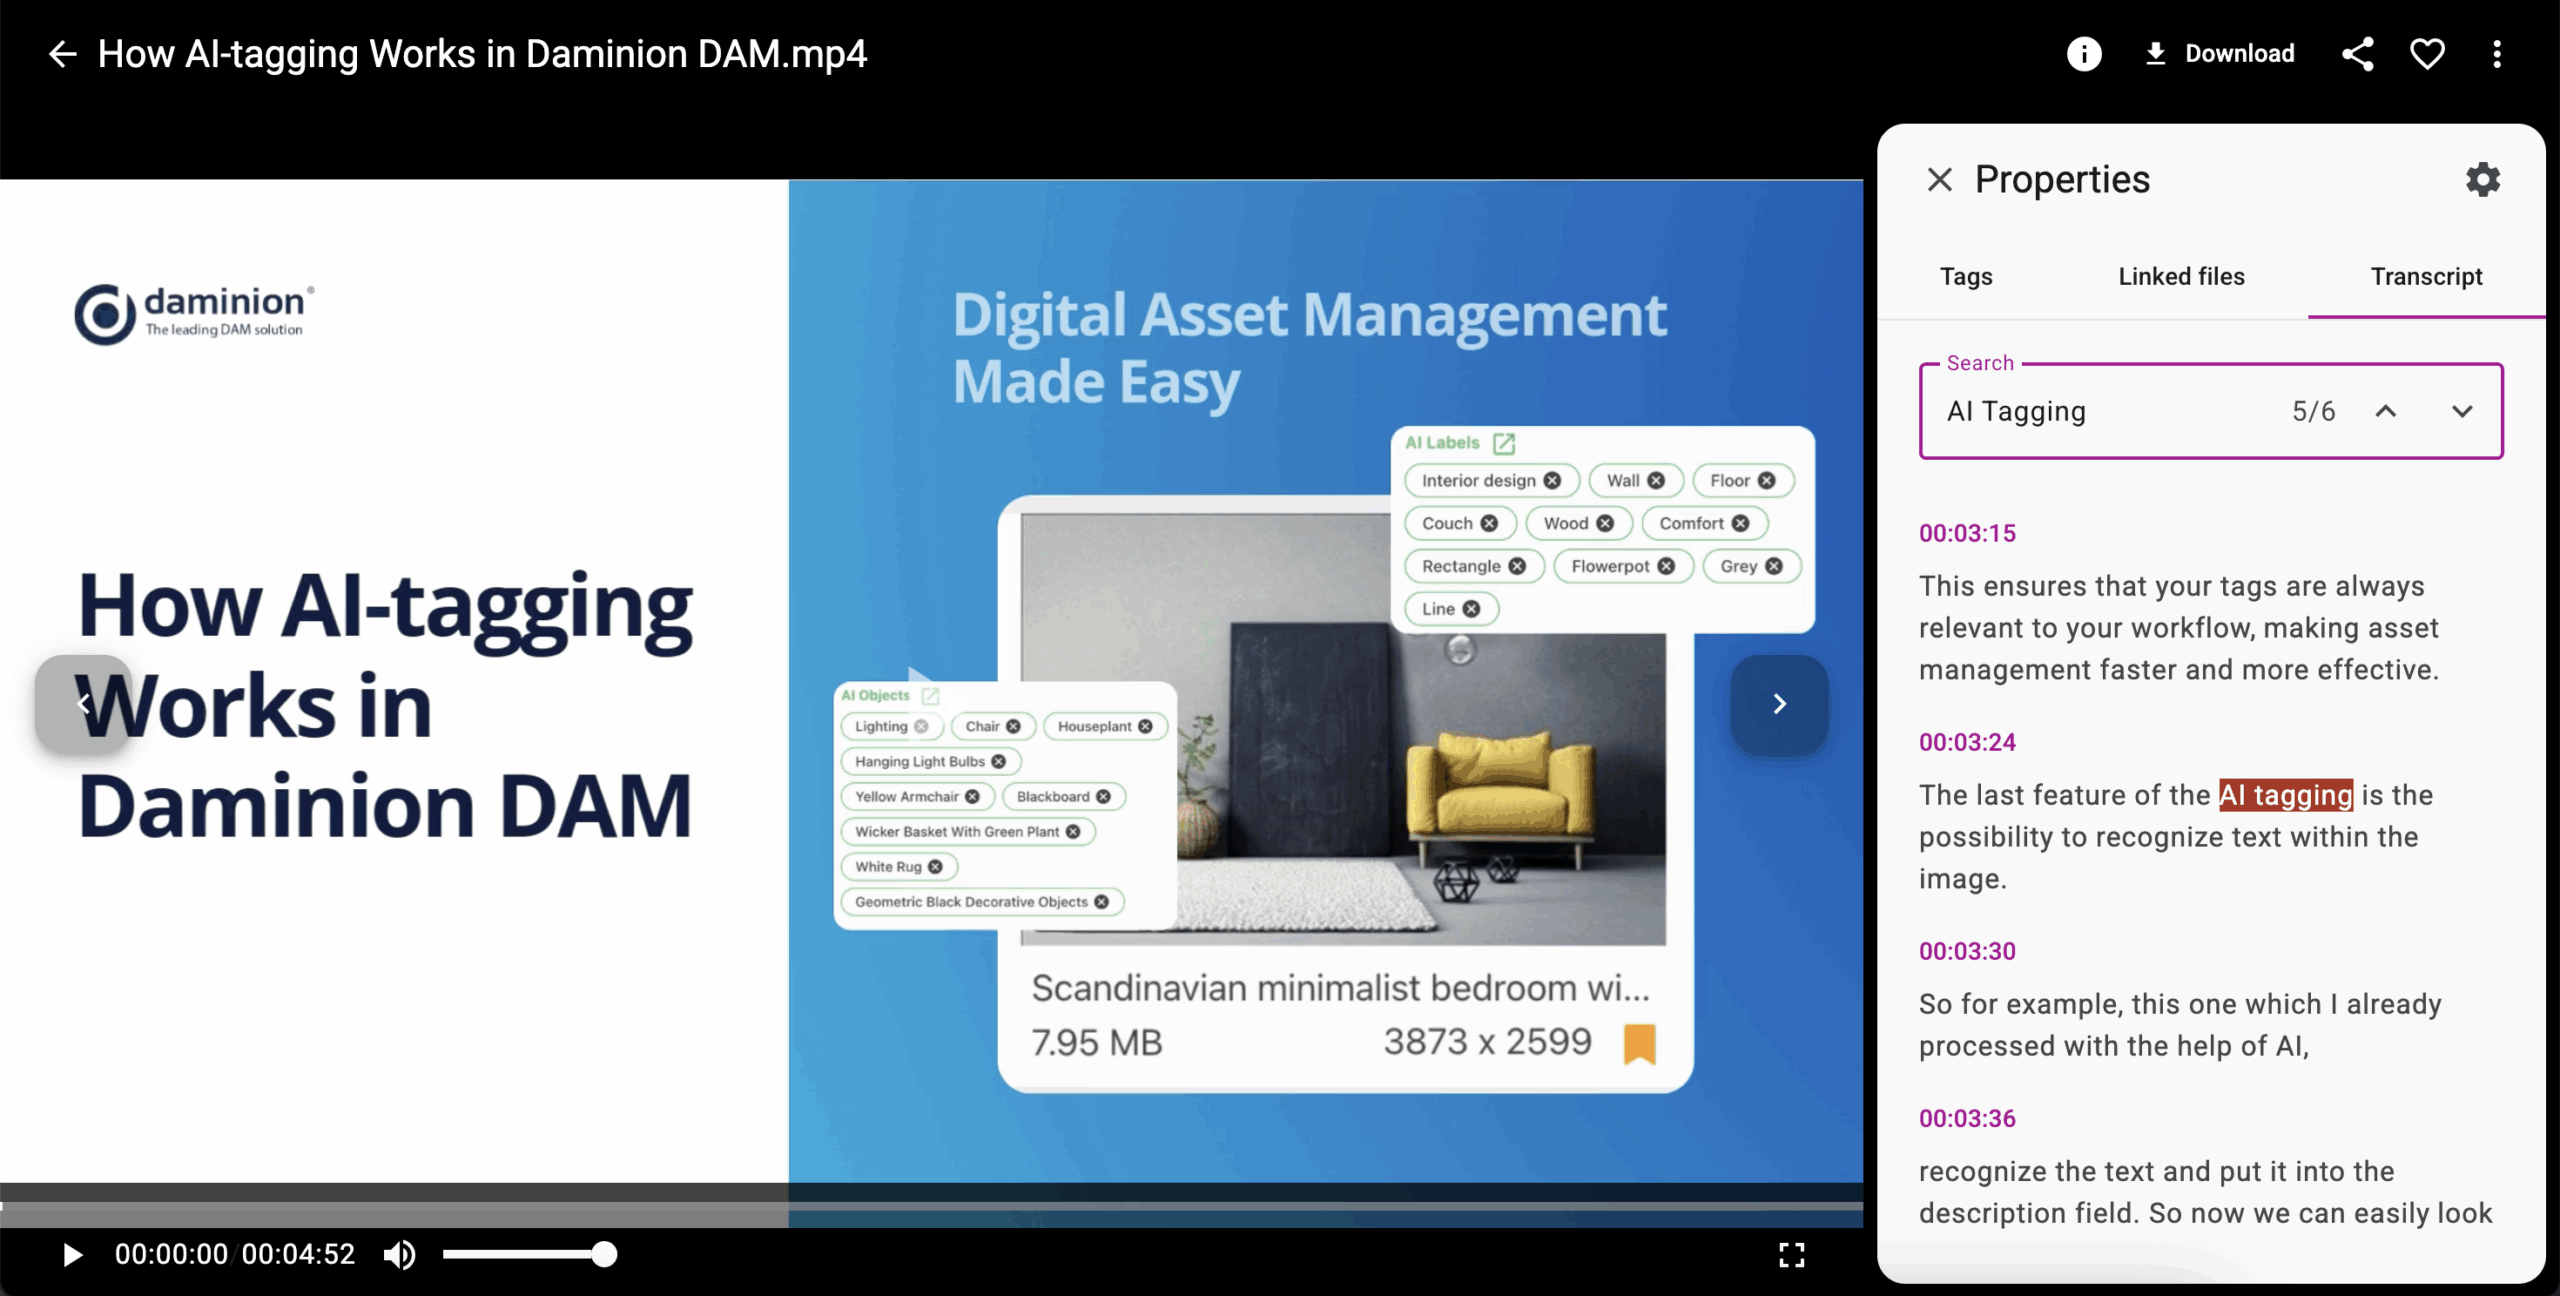Add video to favorites with heart icon
The width and height of the screenshot is (2560, 1296).
(x=2427, y=54)
